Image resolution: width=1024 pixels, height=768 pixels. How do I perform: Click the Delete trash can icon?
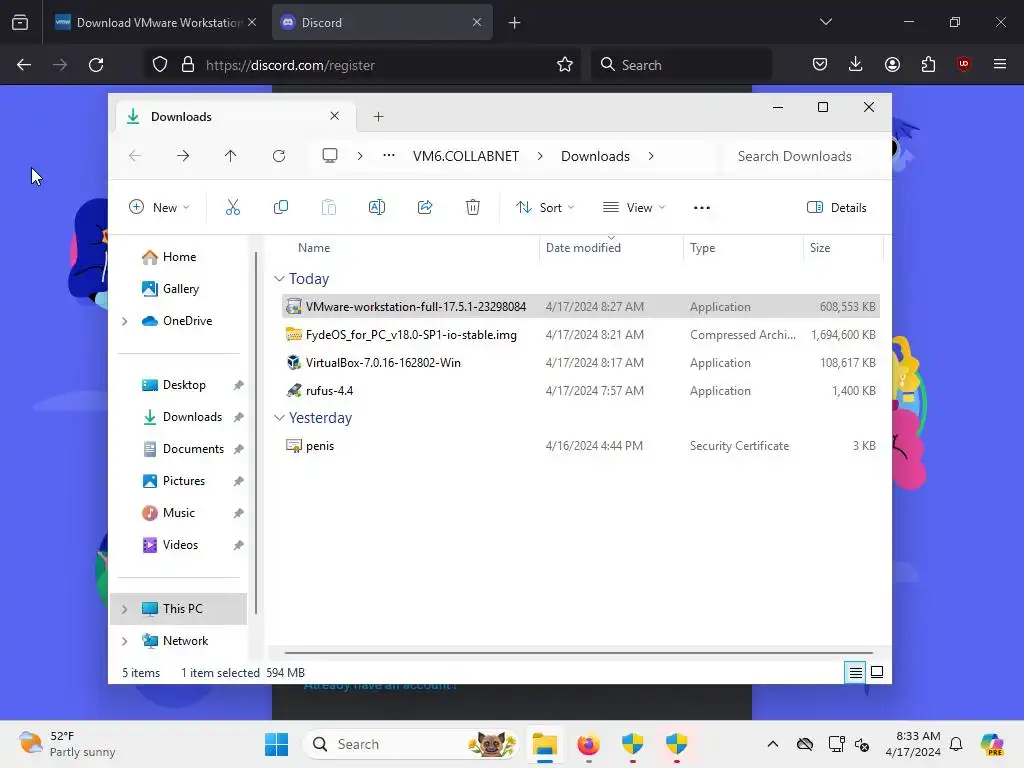(473, 208)
